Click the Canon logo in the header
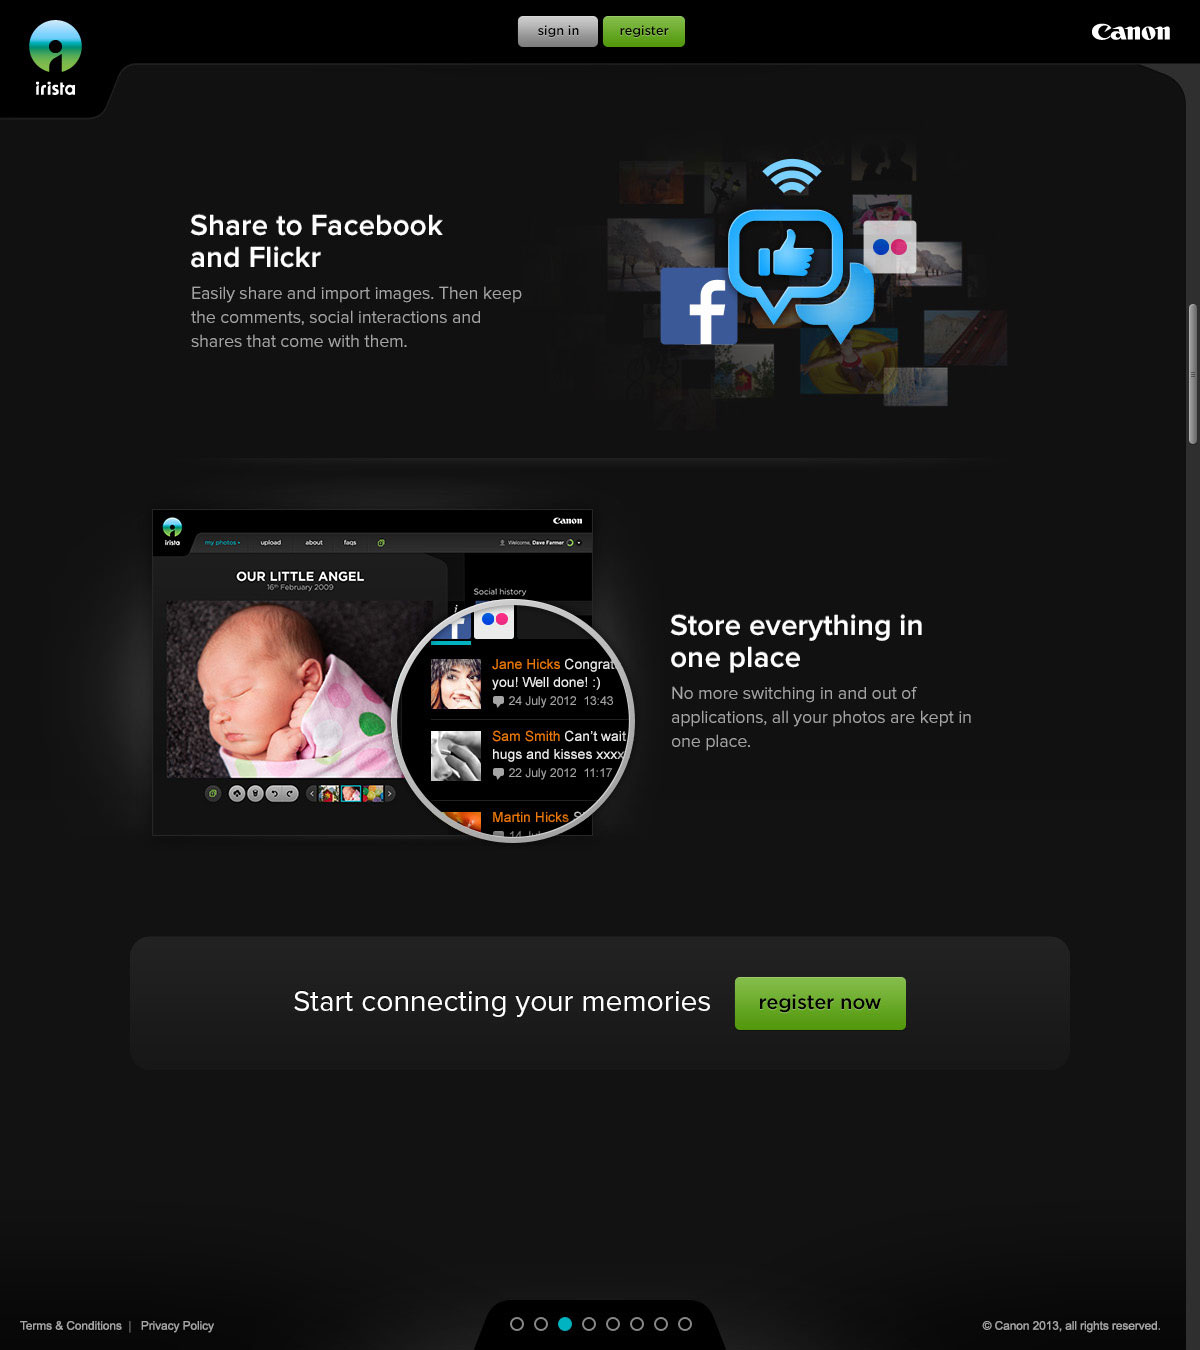The height and width of the screenshot is (1350, 1200). click(1130, 32)
